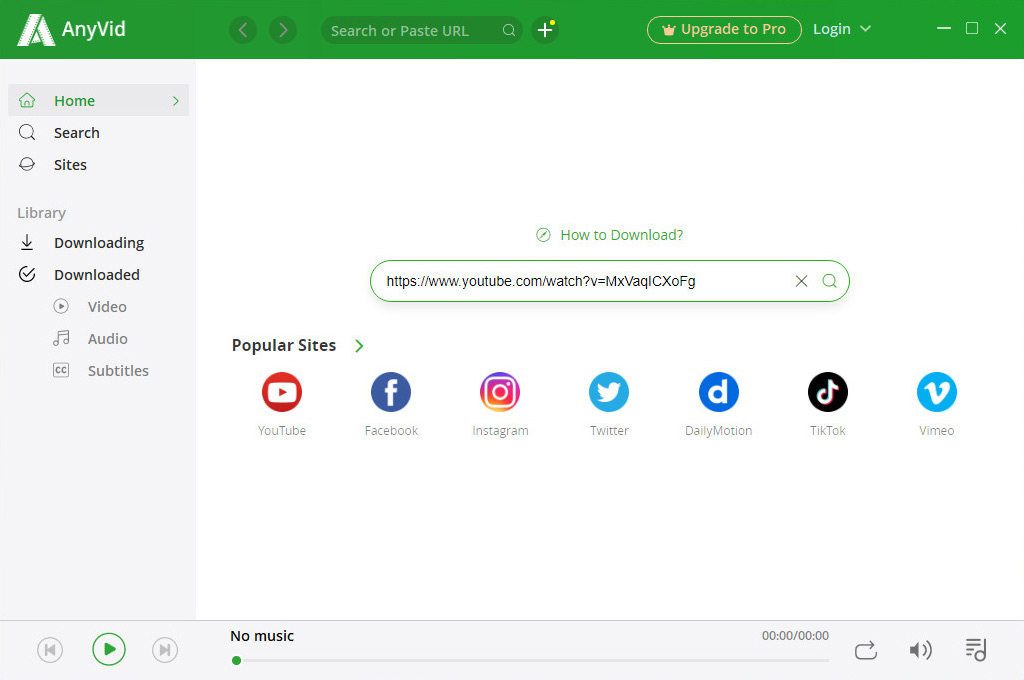Open the YouTube site icon
This screenshot has height=680, width=1024.
pyautogui.click(x=282, y=392)
